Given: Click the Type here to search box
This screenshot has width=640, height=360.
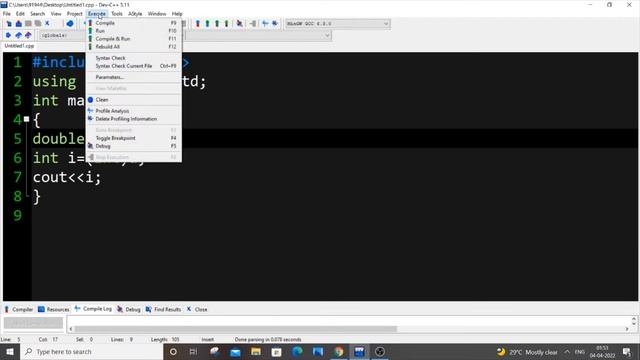Looking at the screenshot, I should coord(91,351).
